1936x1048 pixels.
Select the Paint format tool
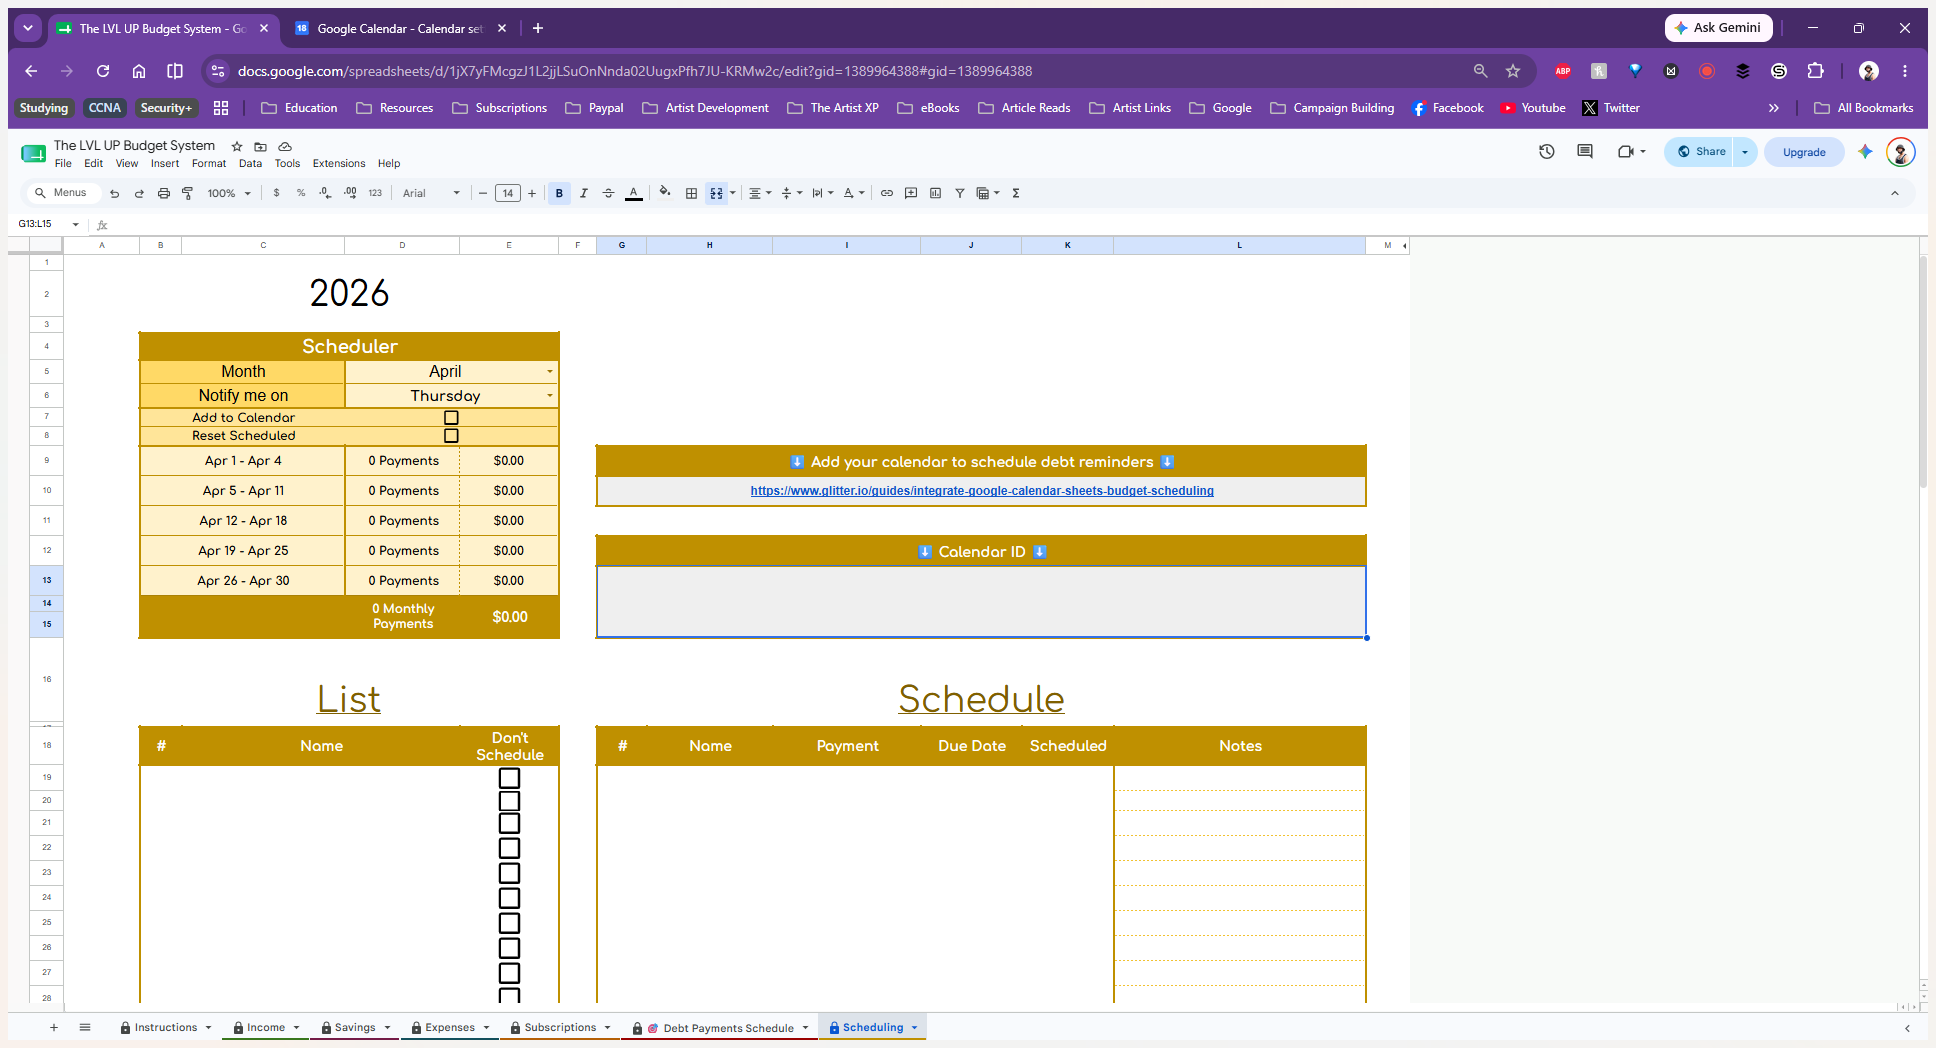188,193
